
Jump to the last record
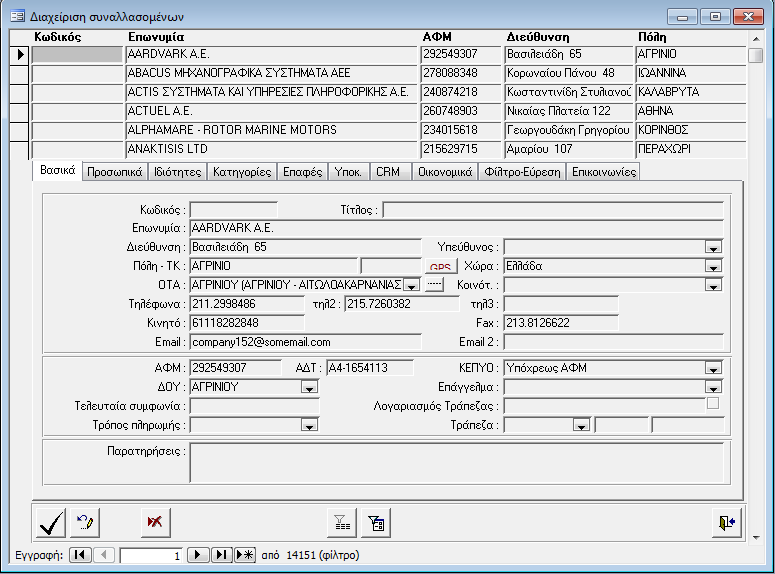pos(221,555)
